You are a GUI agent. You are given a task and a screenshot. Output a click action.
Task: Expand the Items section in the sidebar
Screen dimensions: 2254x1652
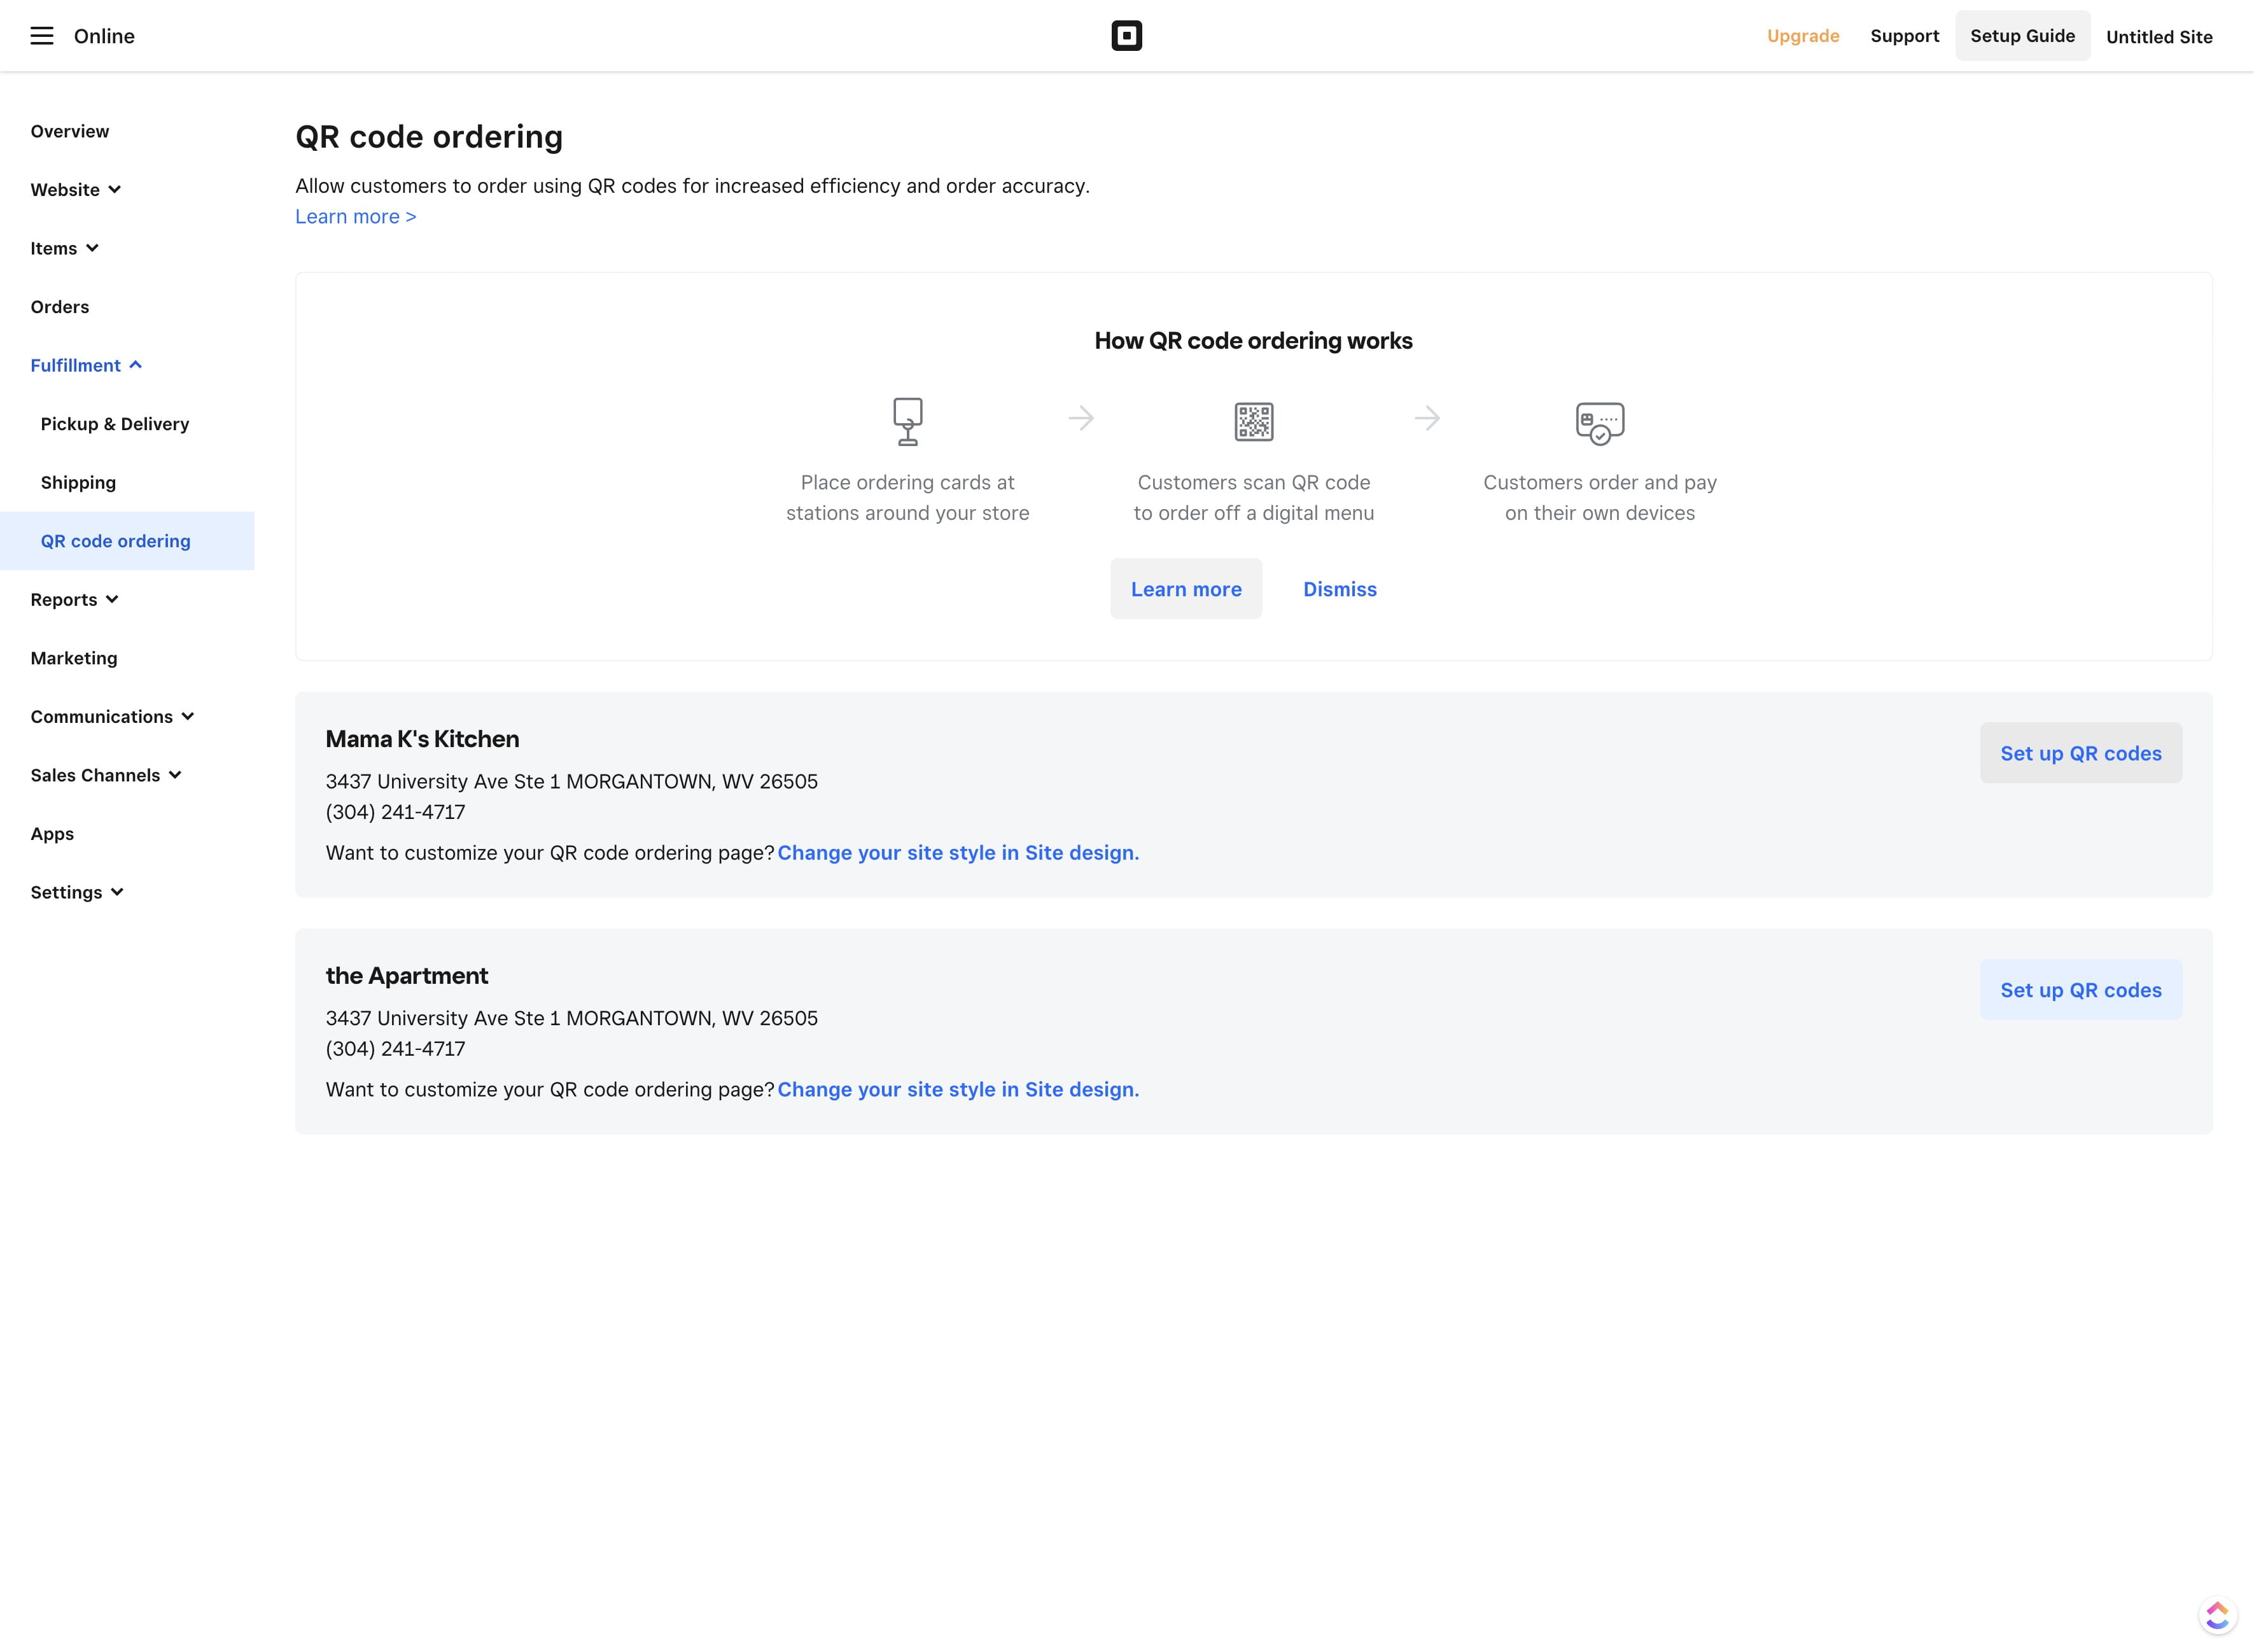pyautogui.click(x=65, y=248)
